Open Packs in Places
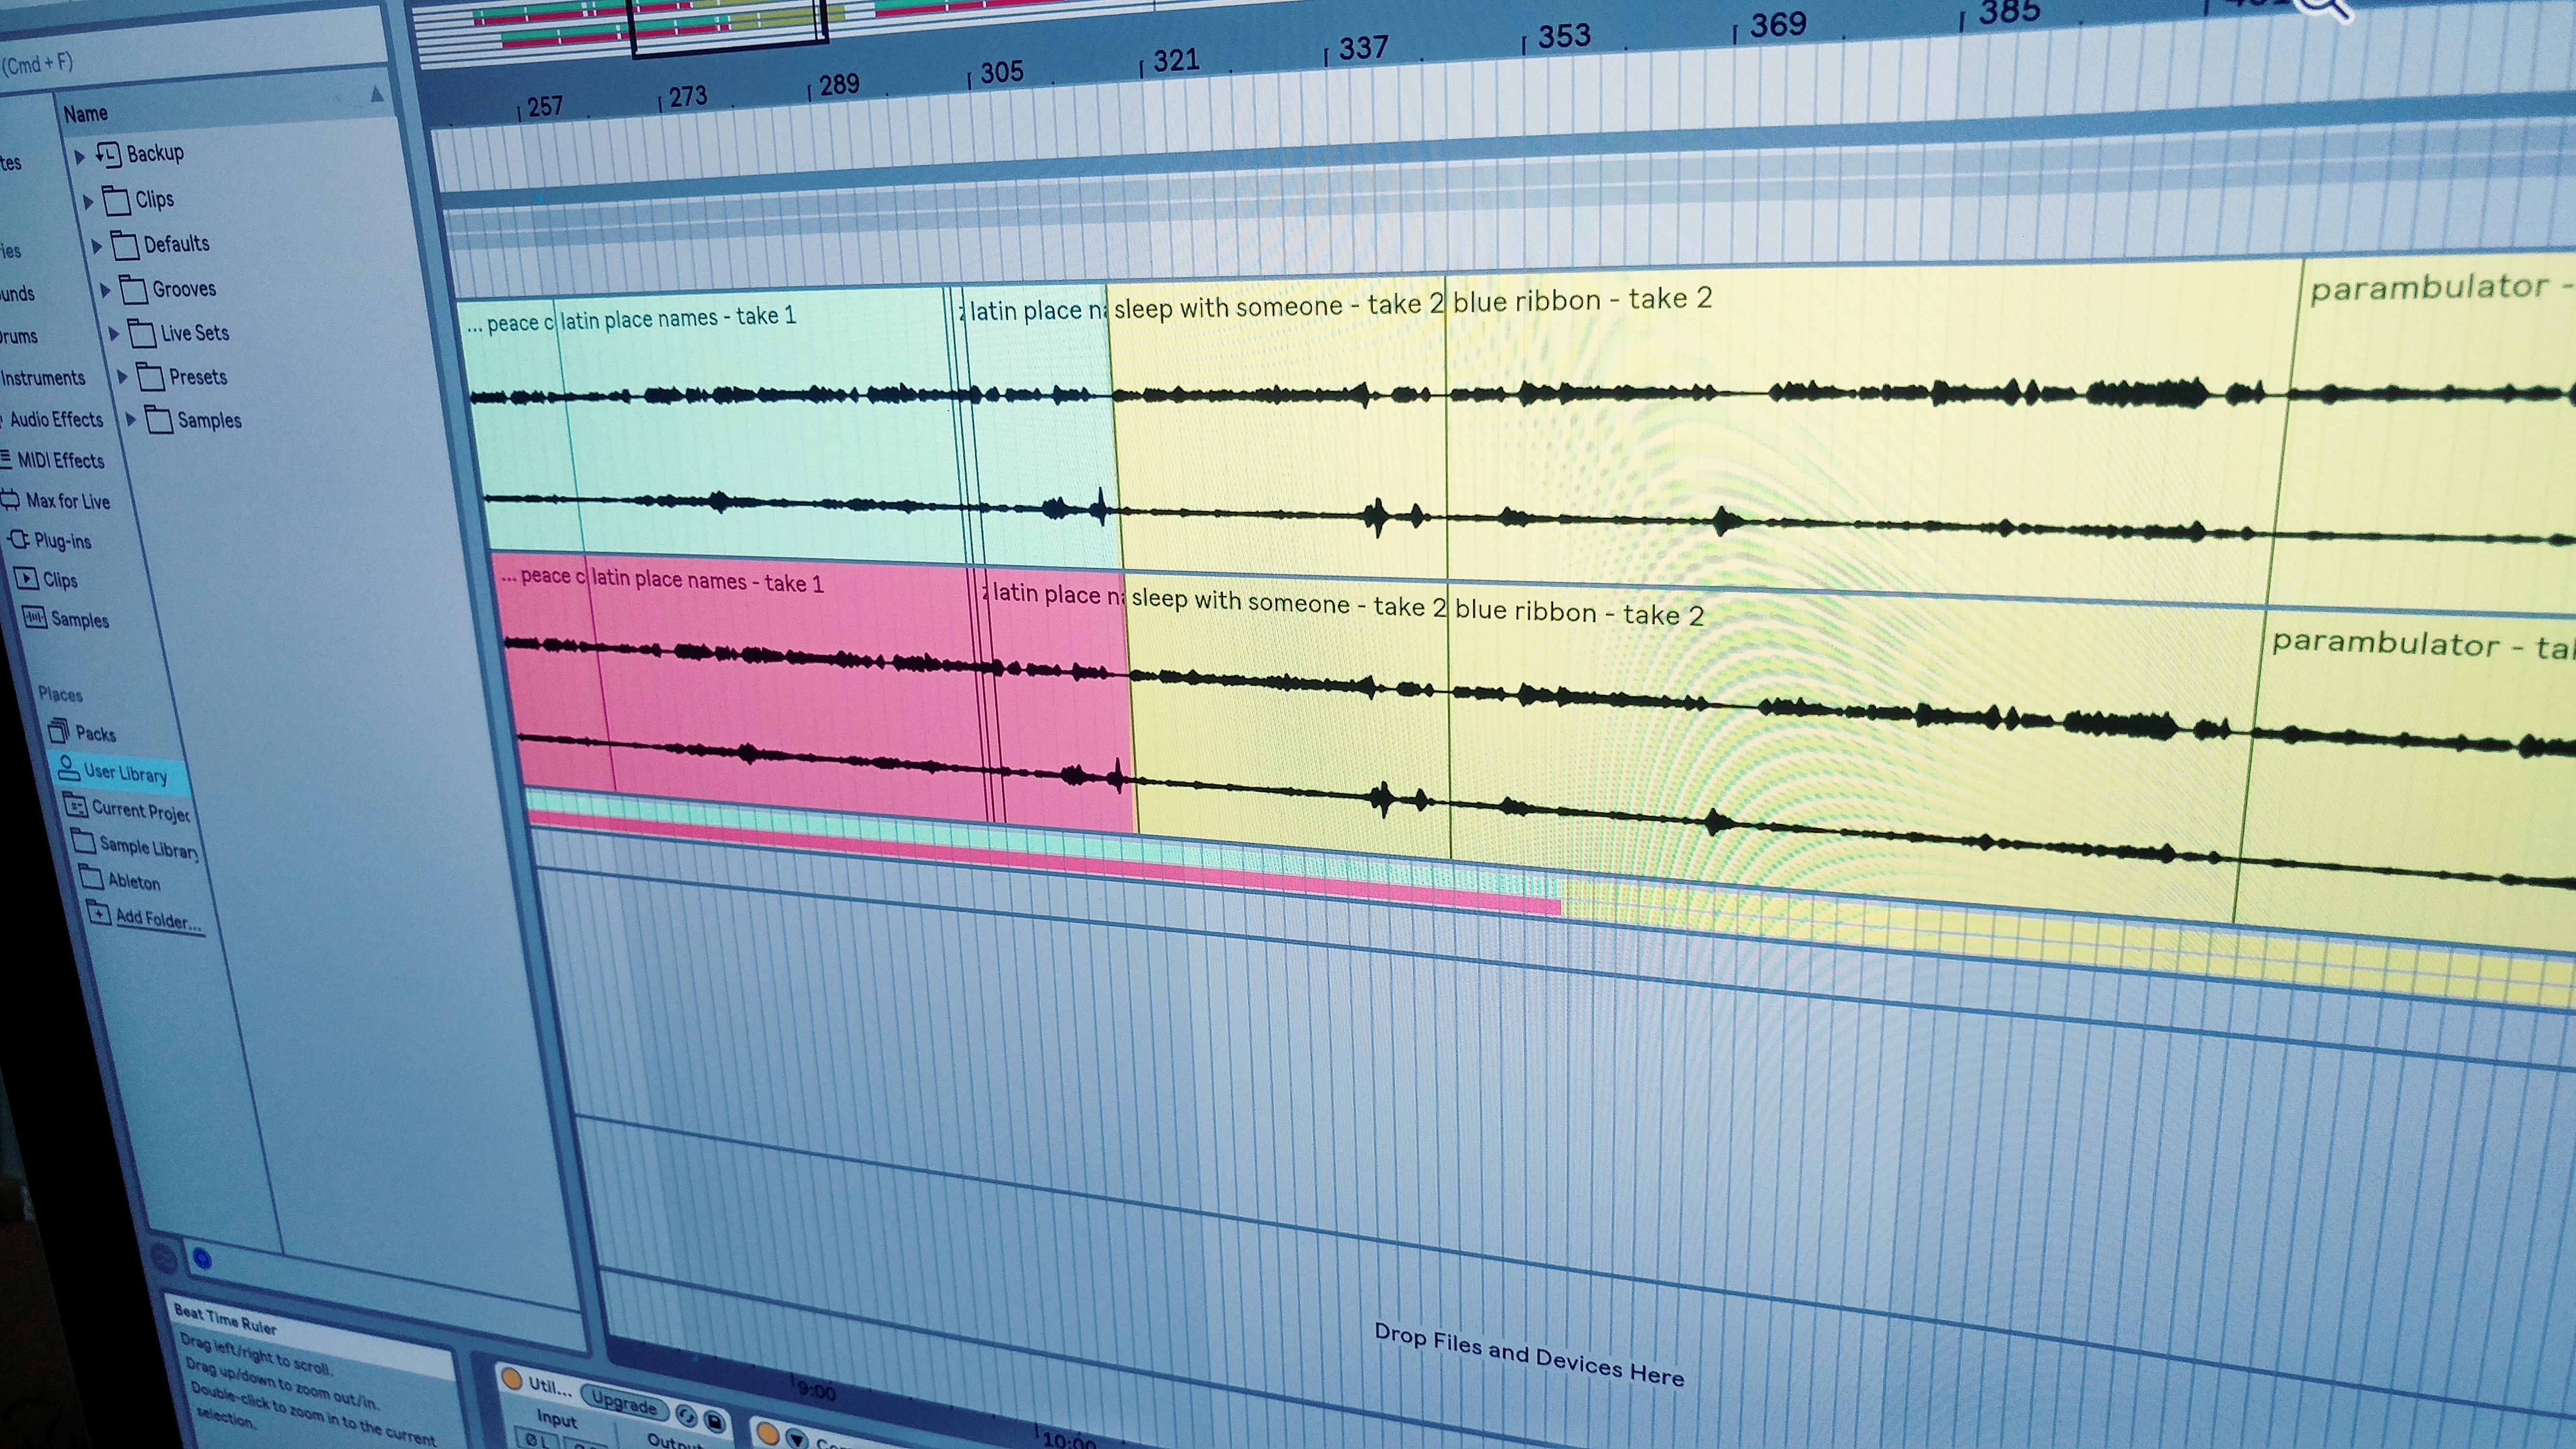Screen dimensions: 2576x1449 coord(95,733)
